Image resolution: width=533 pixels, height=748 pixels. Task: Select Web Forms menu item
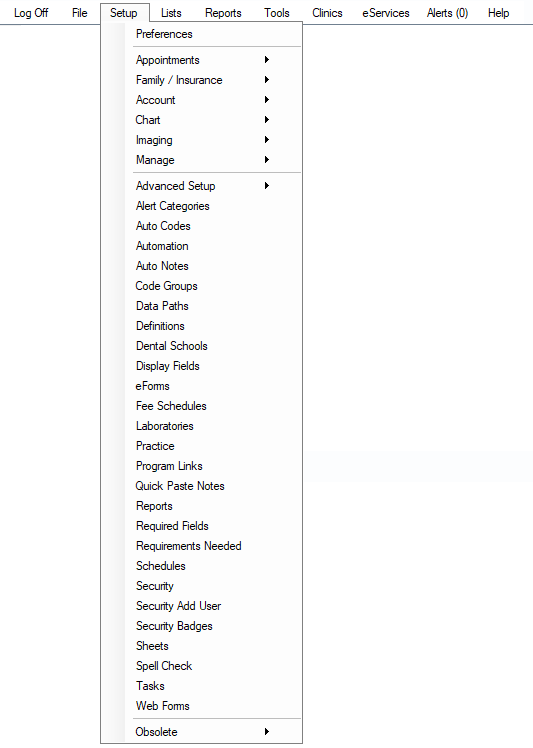point(201,706)
